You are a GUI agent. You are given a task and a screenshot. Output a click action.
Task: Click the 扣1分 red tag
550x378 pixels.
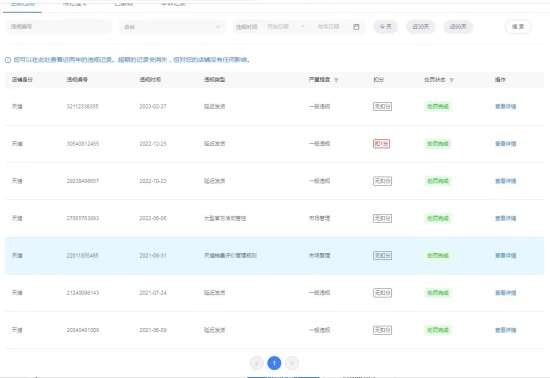(x=381, y=144)
